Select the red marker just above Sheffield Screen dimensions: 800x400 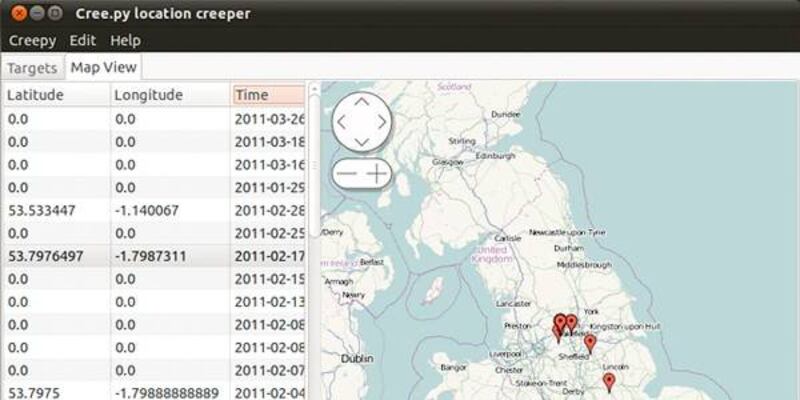[590, 344]
